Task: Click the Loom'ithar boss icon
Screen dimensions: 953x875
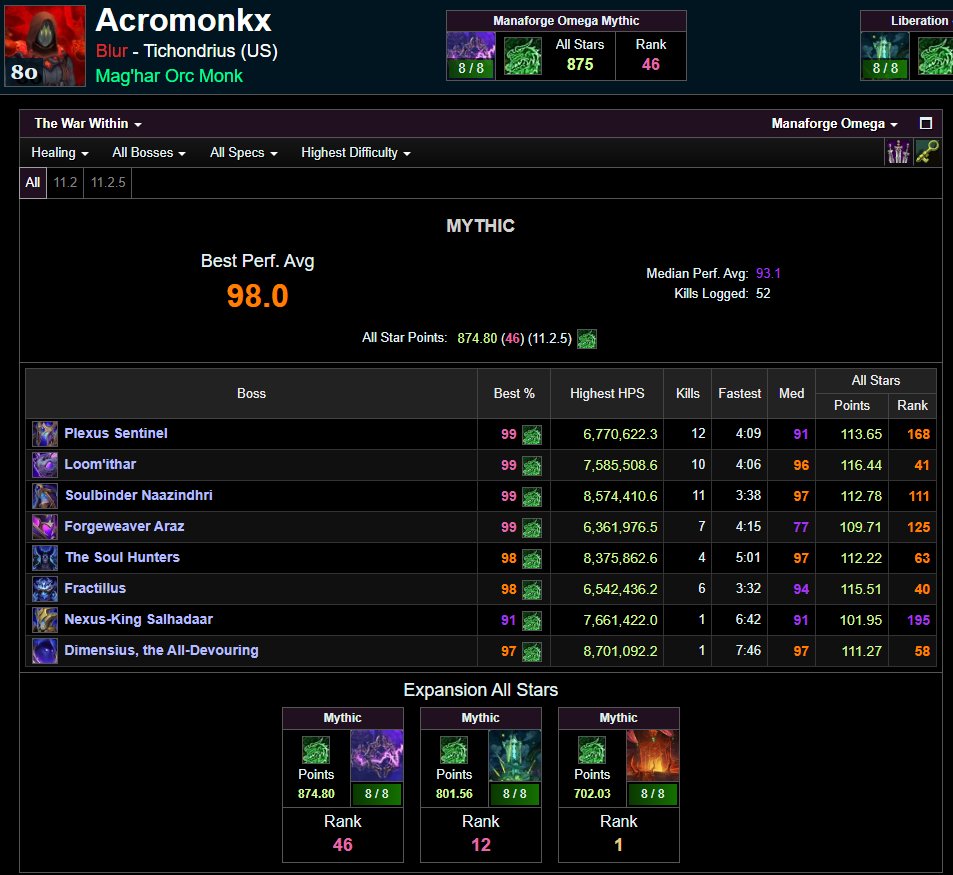Action: (x=45, y=465)
